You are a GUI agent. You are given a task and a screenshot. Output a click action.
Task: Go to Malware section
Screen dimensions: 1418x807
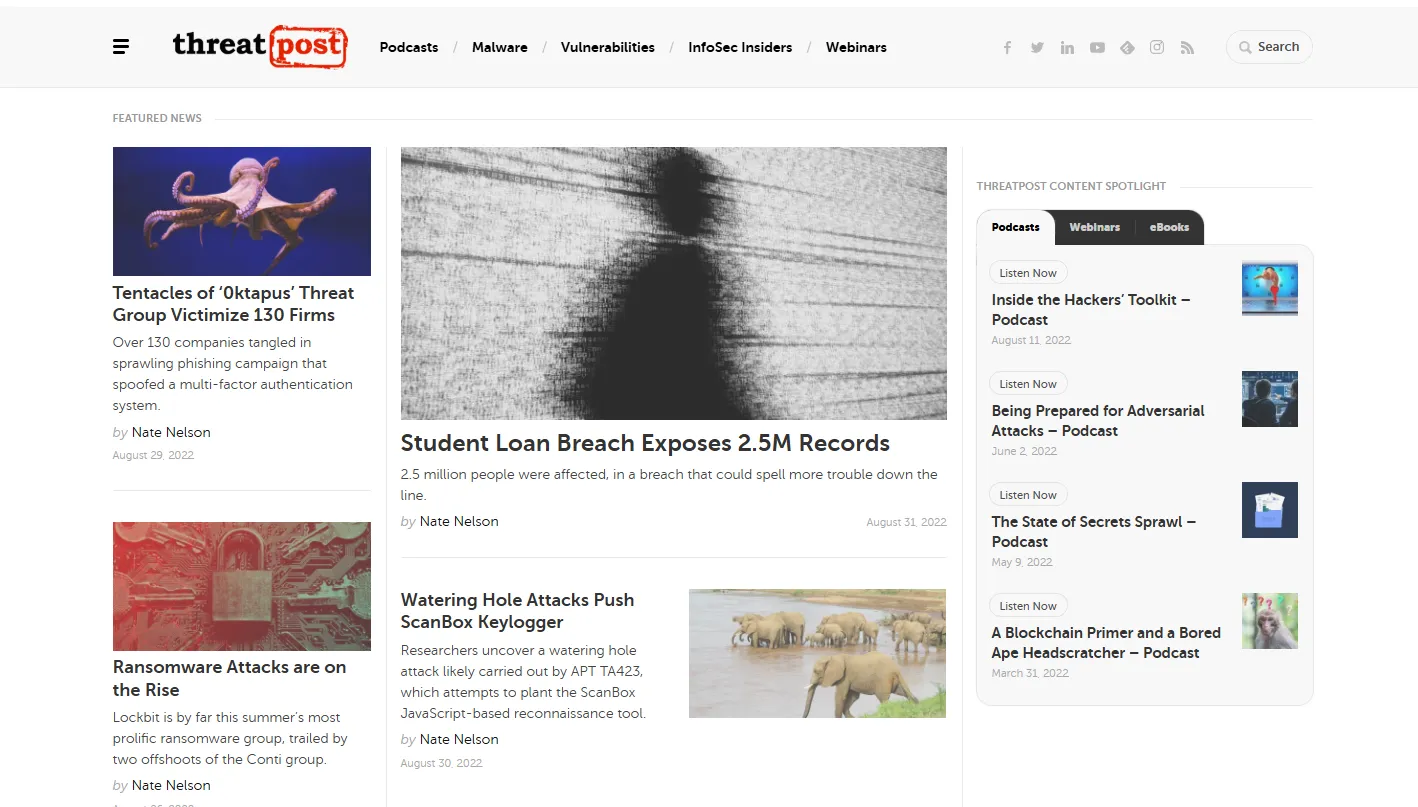tap(500, 47)
